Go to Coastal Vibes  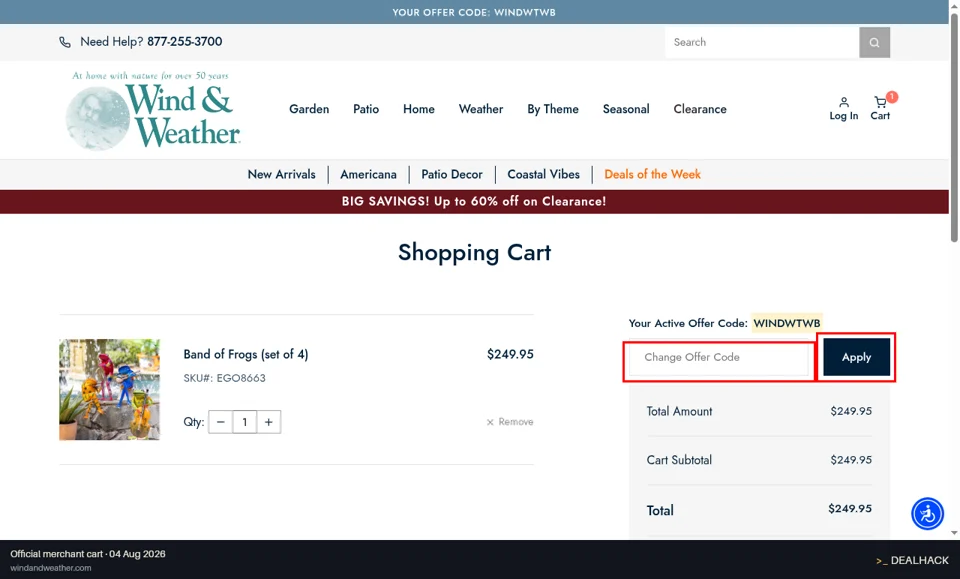click(x=544, y=174)
